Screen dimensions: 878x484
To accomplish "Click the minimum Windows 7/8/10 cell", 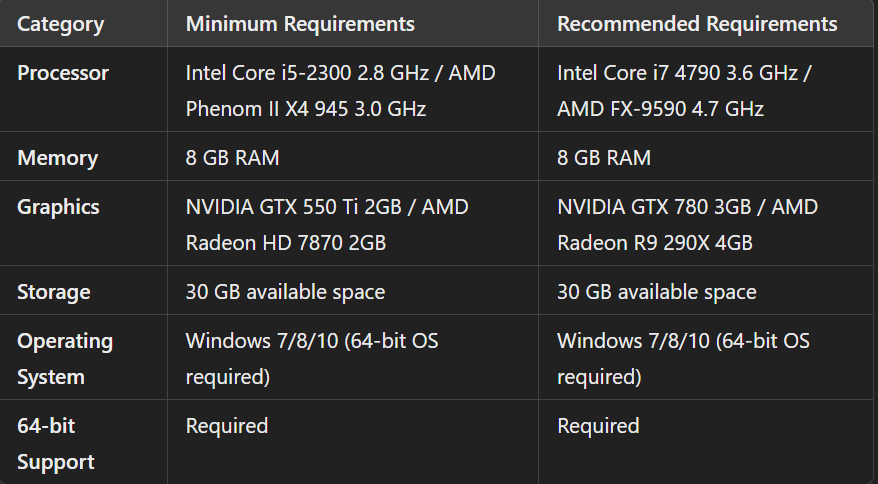I will click(x=312, y=359).
